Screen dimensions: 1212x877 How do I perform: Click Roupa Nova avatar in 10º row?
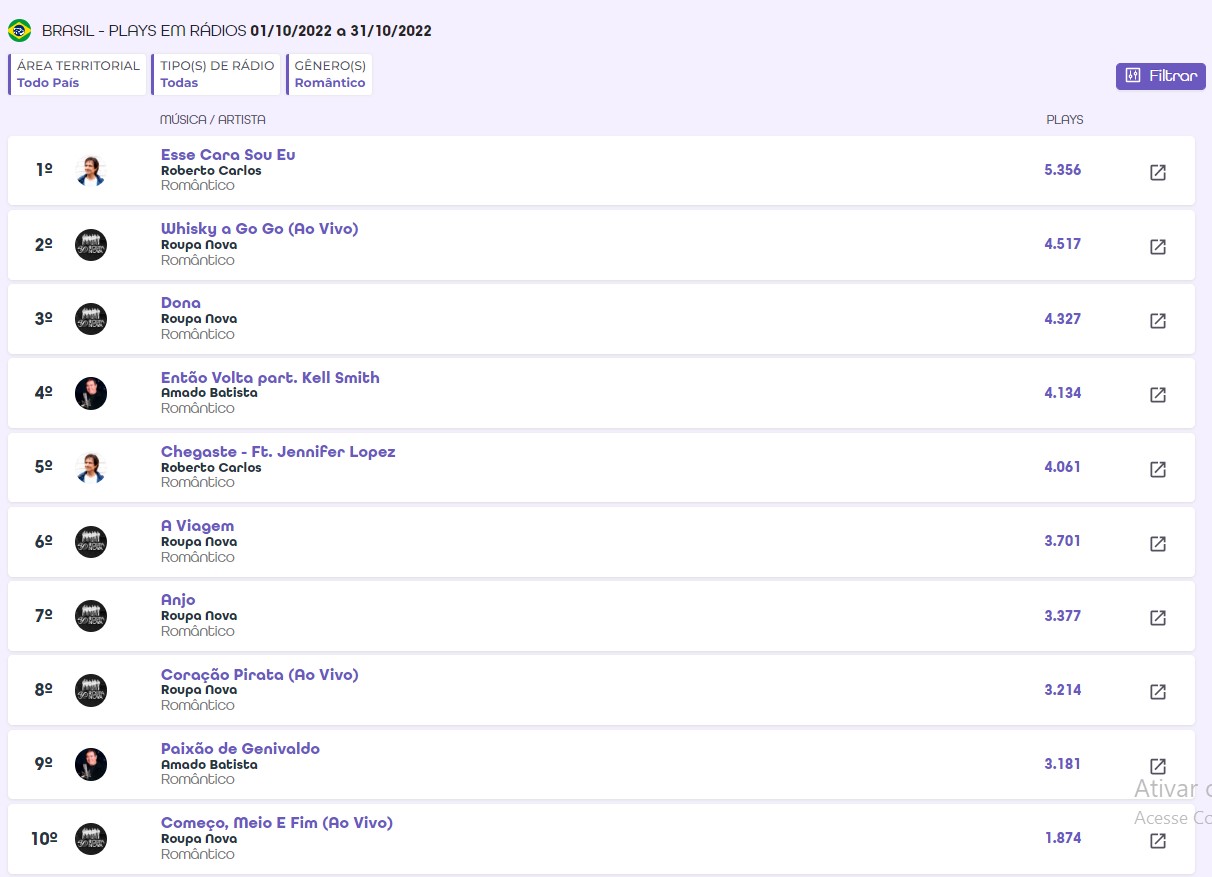[91, 839]
